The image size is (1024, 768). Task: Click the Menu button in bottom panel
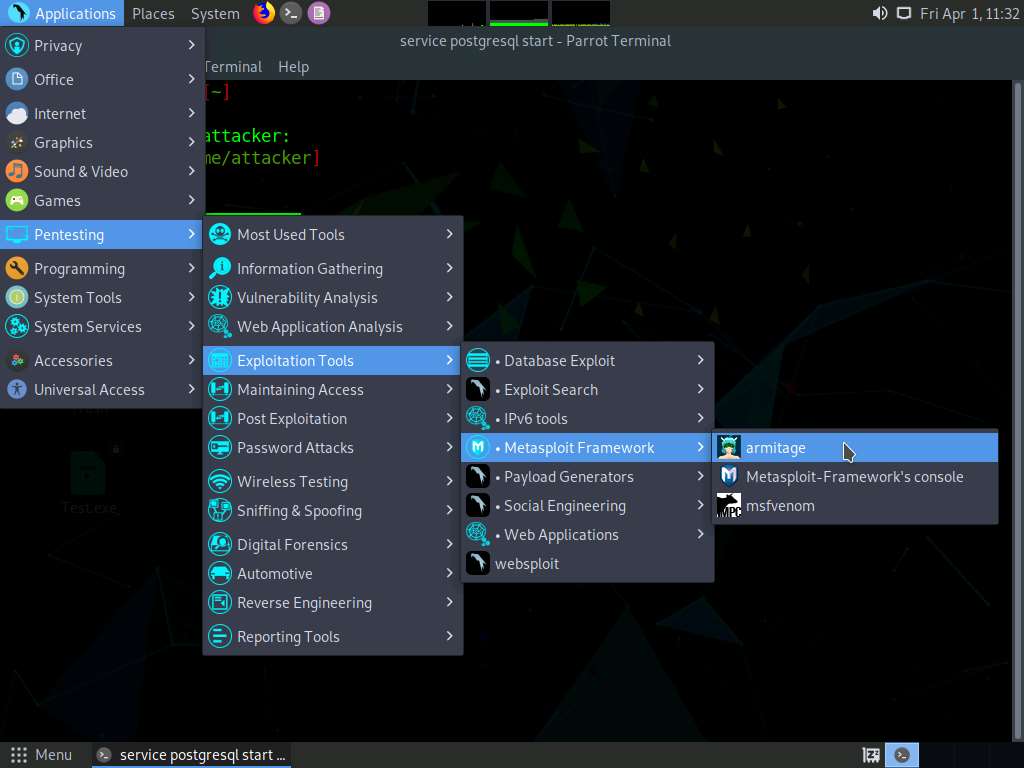pos(41,755)
